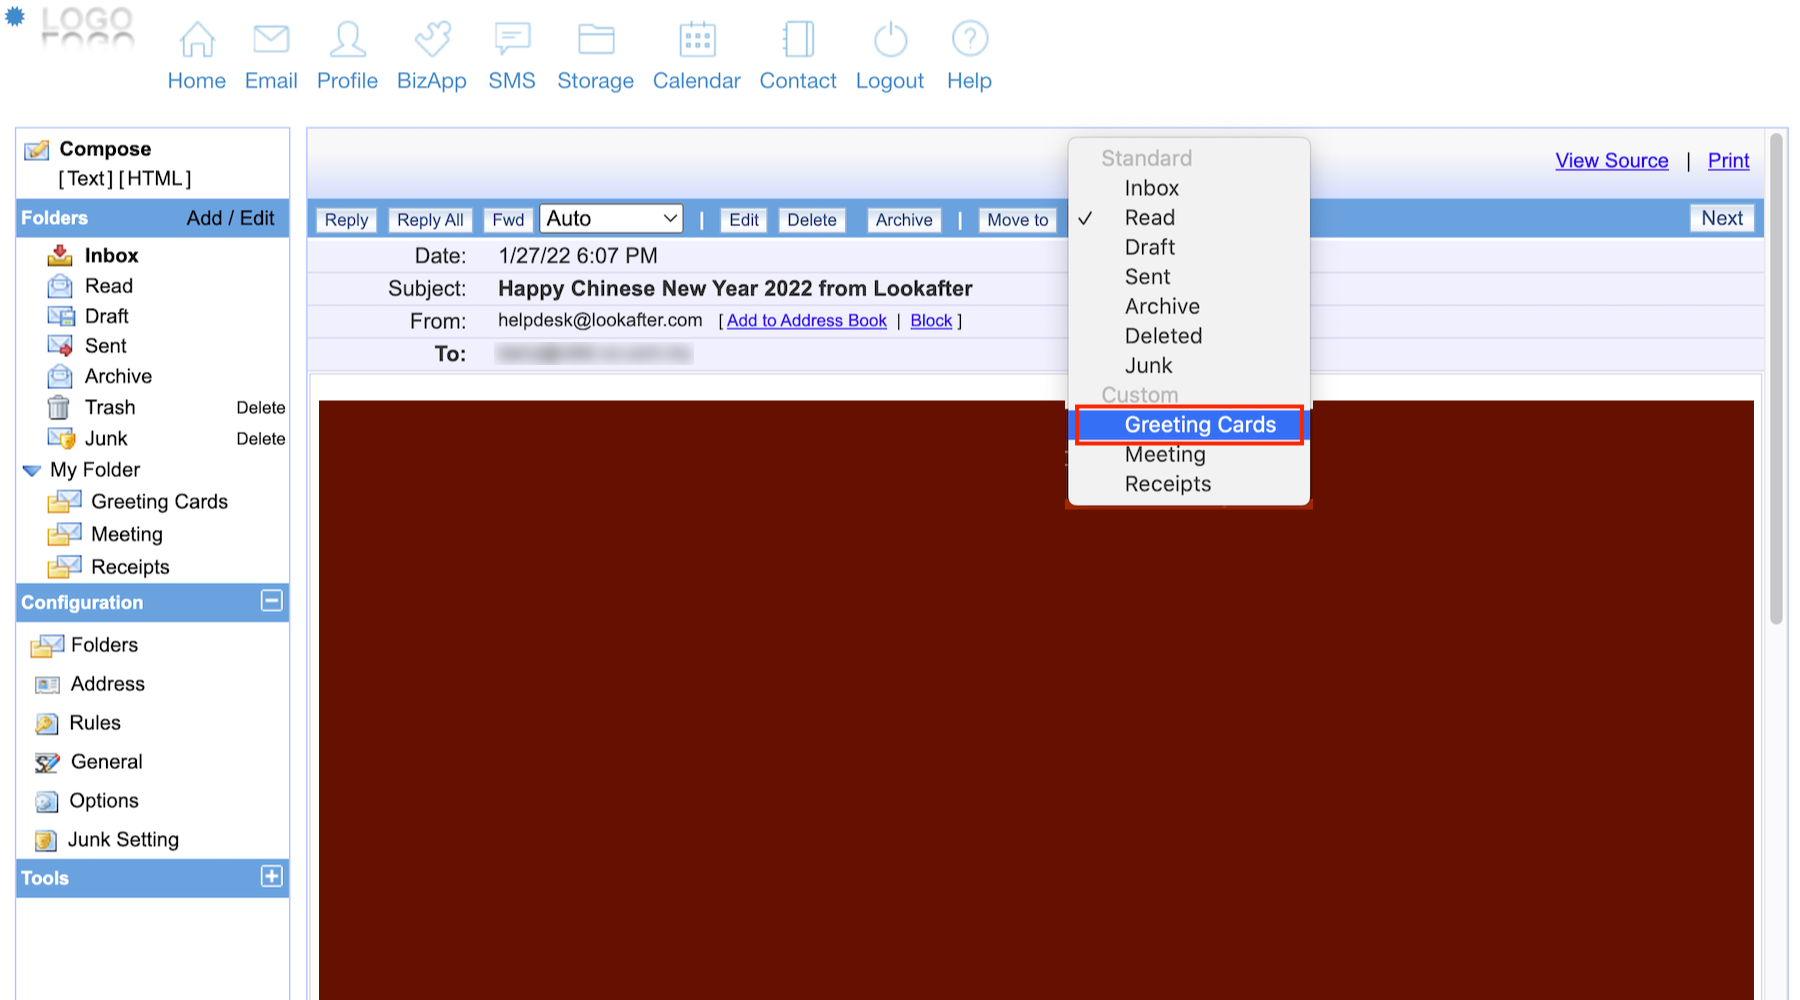The height and width of the screenshot is (1000, 1800).
Task: Open the Help question mark icon
Action: (969, 40)
